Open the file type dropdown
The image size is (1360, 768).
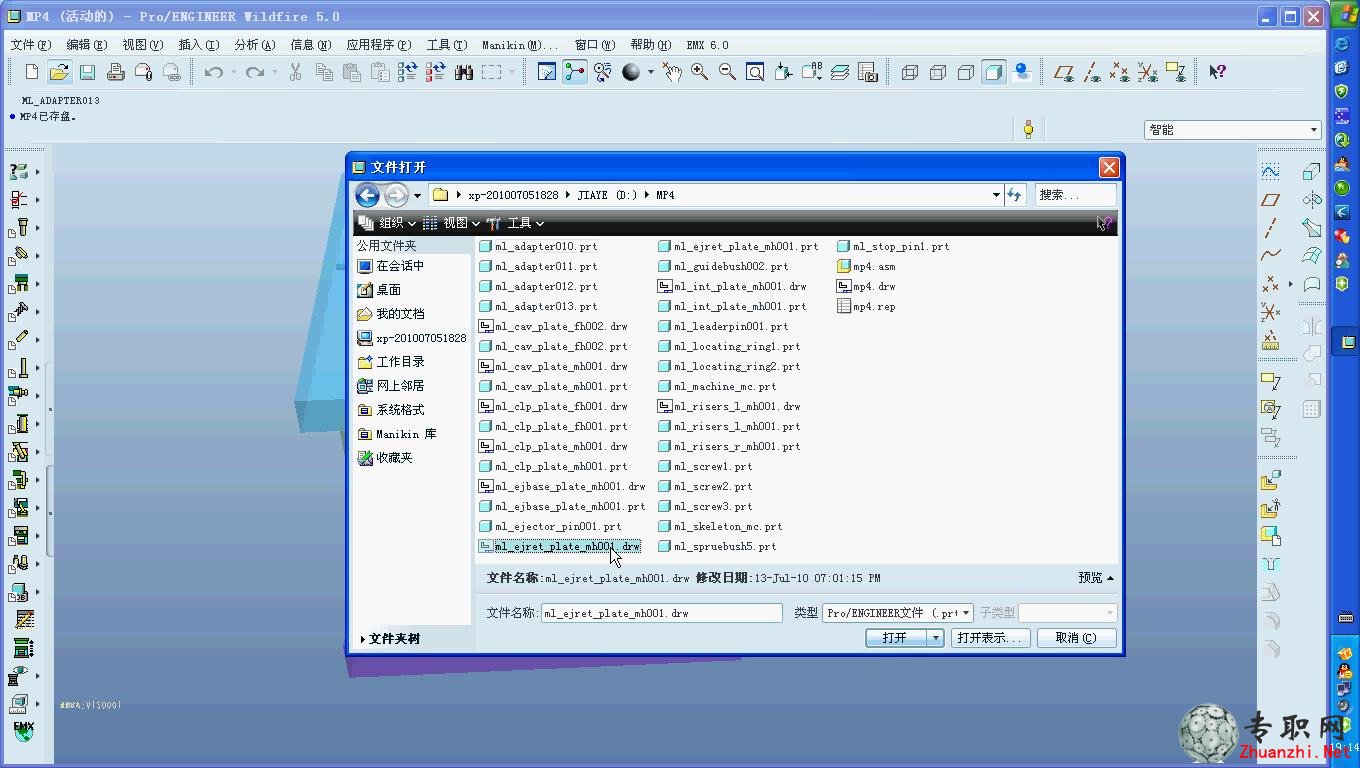tap(965, 613)
